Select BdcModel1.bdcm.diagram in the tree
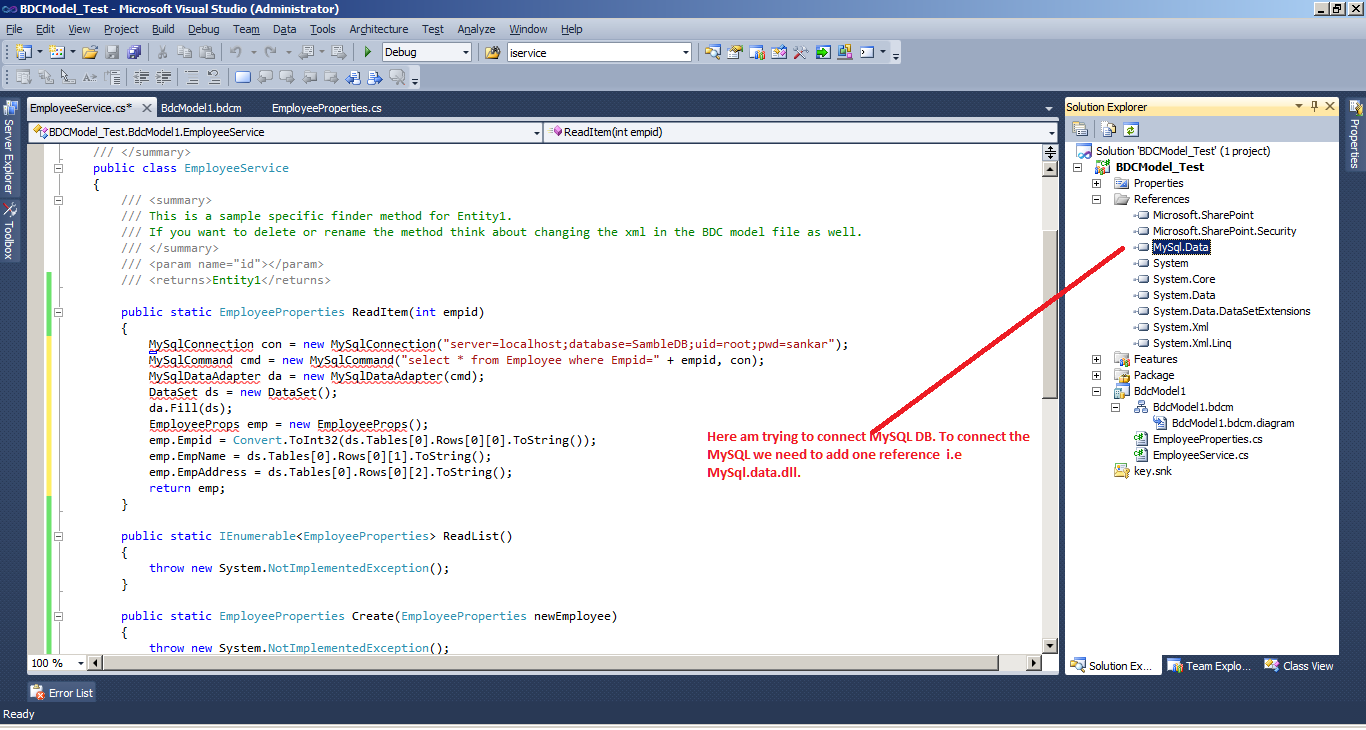The height and width of the screenshot is (730, 1366). coord(1233,423)
